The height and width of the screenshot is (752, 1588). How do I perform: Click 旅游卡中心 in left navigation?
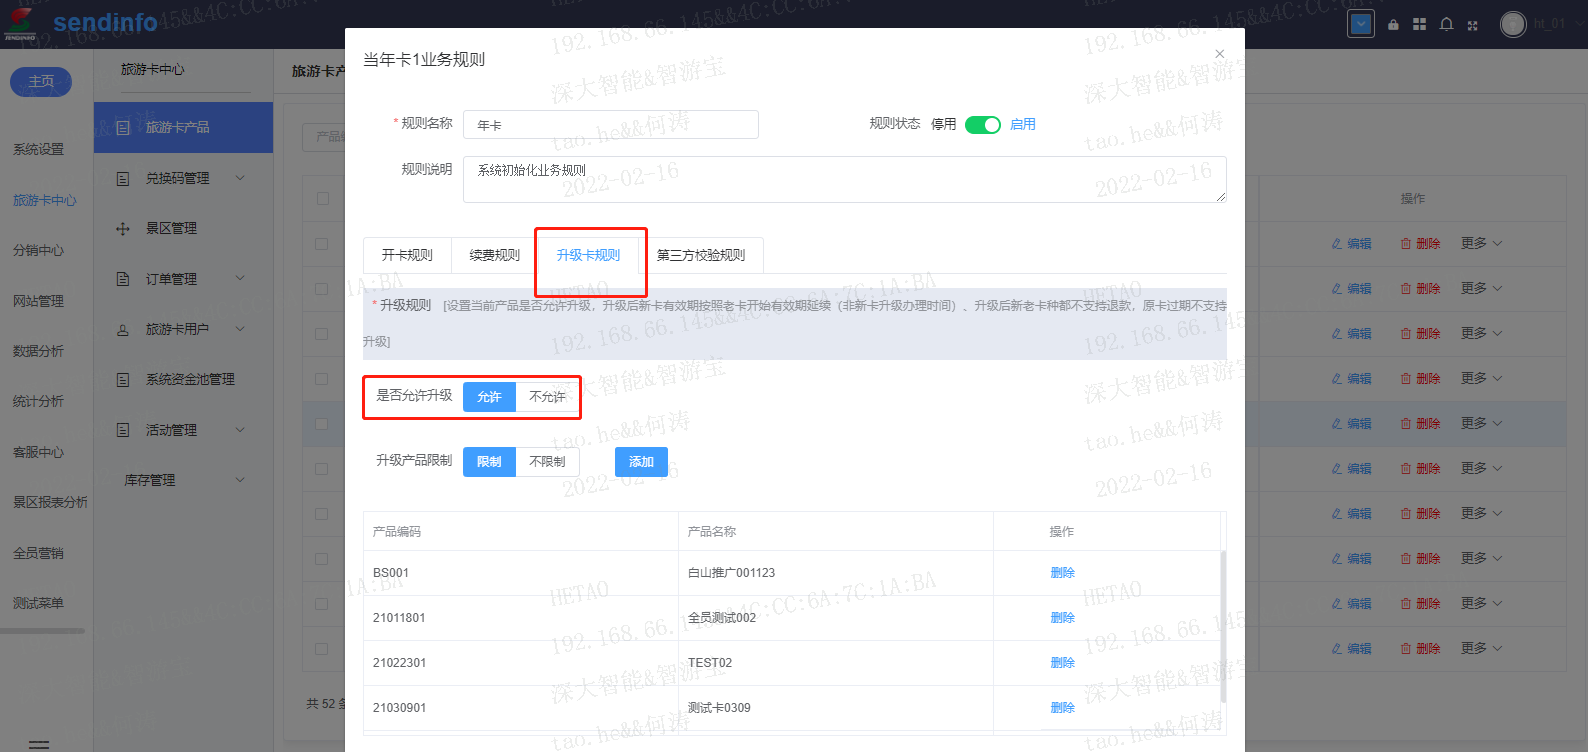click(45, 200)
